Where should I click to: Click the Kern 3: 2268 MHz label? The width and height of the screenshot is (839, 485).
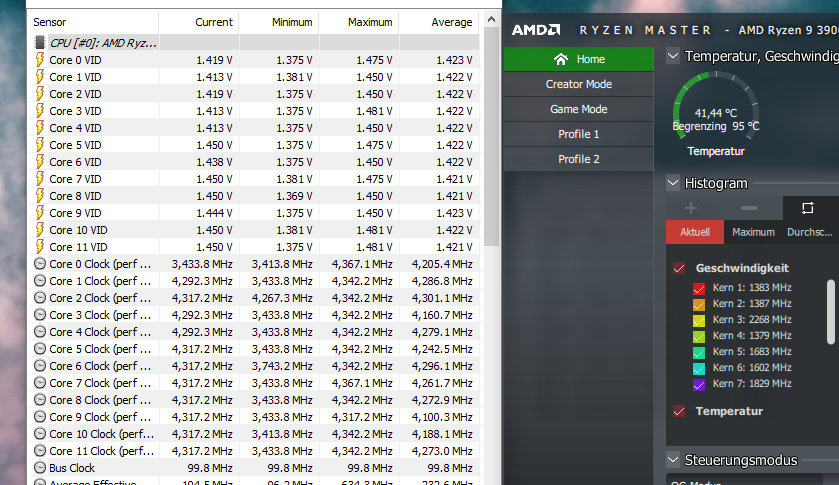(752, 320)
